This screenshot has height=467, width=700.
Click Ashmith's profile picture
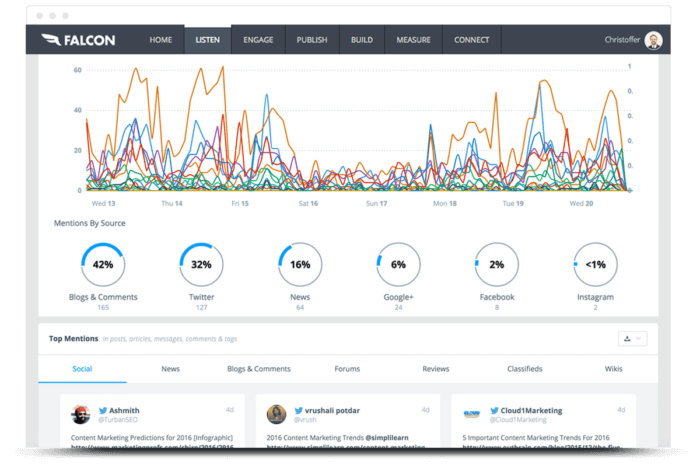pyautogui.click(x=81, y=414)
